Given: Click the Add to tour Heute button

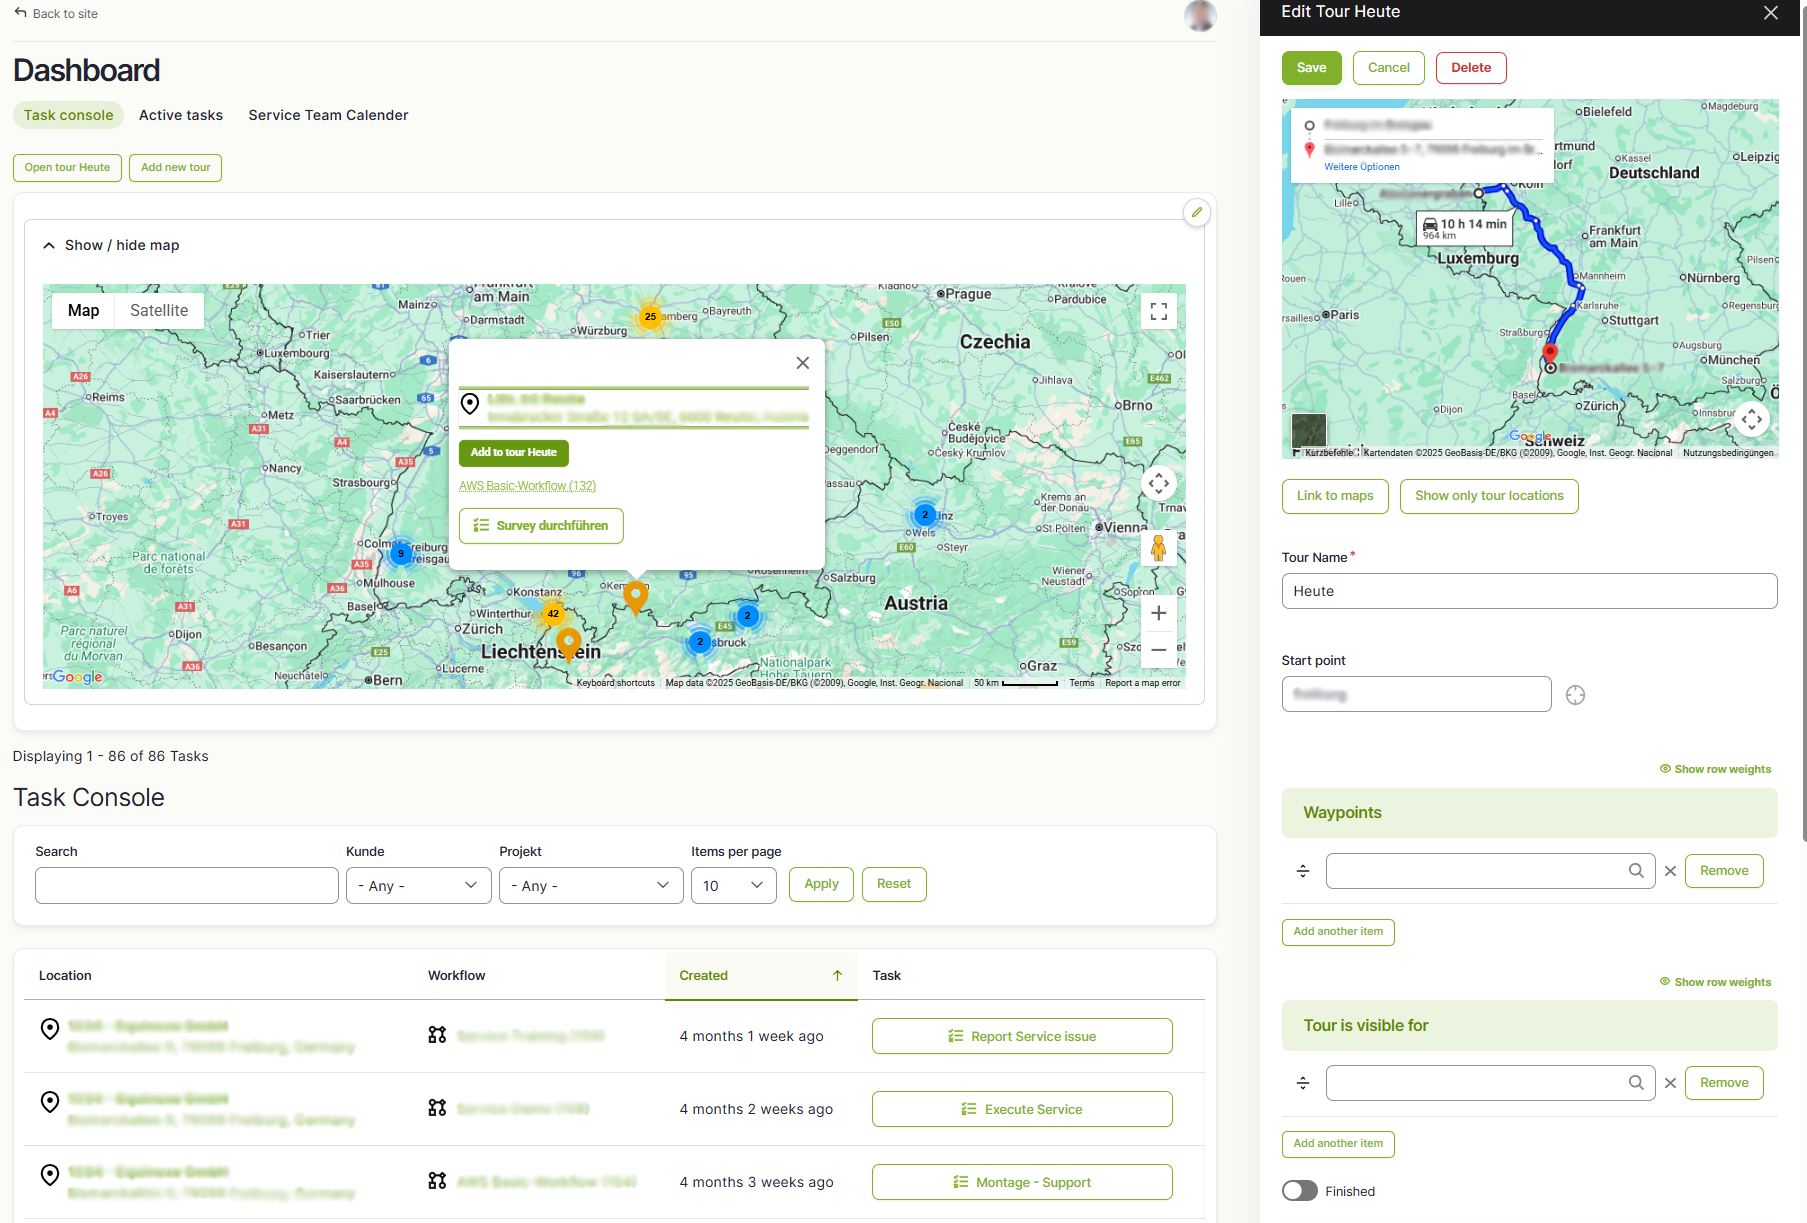Looking at the screenshot, I should [x=513, y=453].
